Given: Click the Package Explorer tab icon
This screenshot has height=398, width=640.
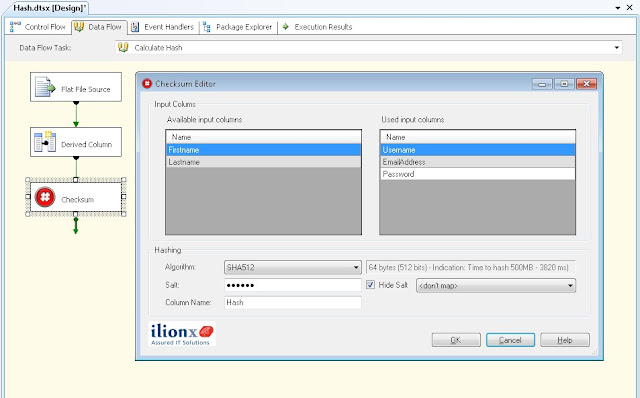Looking at the screenshot, I should (x=207, y=27).
